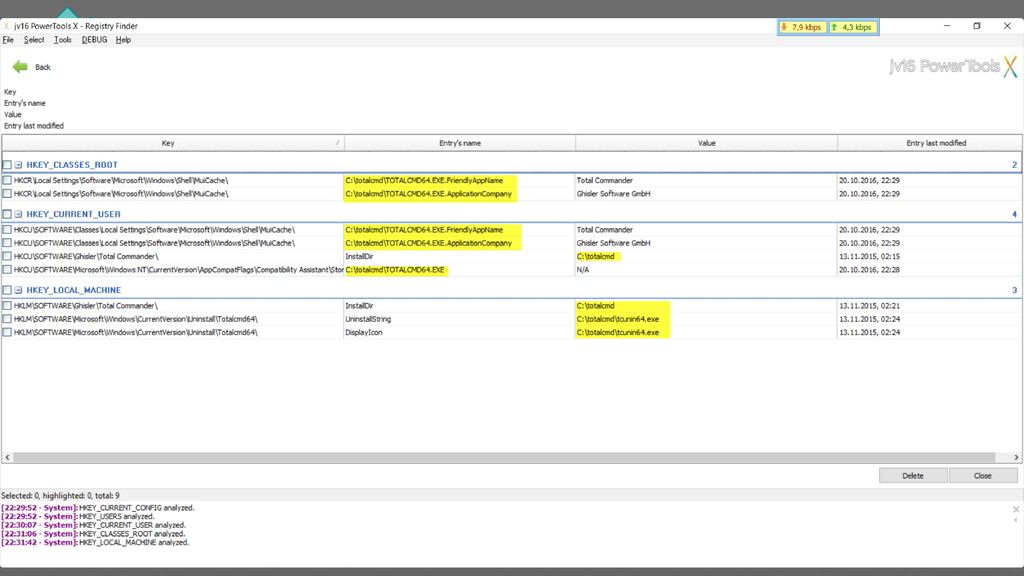Tick the HKEY_CLASSES_ROOT group checkbox
The height and width of the screenshot is (576, 1024).
point(7,165)
